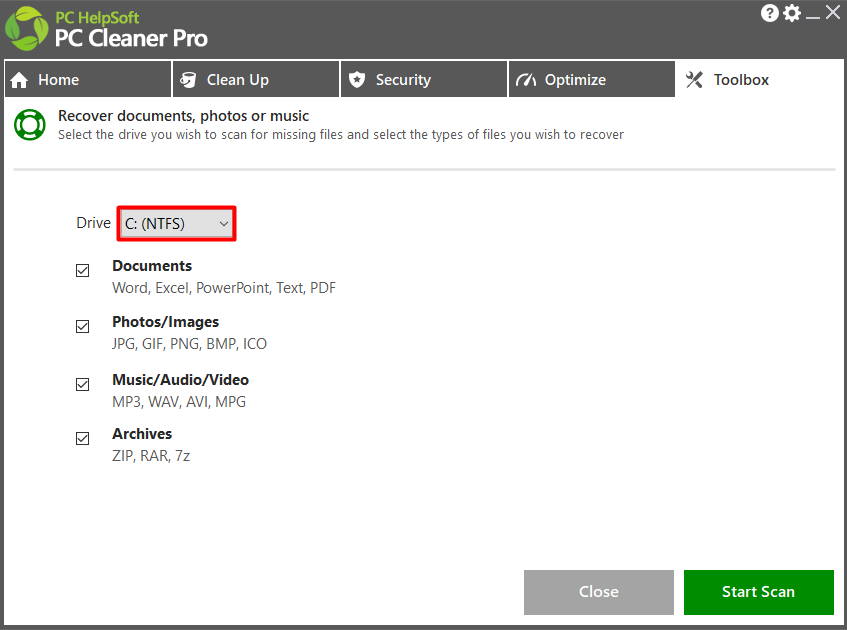
Task: Click the PC HelpSoft brand text
Action: [x=97, y=18]
